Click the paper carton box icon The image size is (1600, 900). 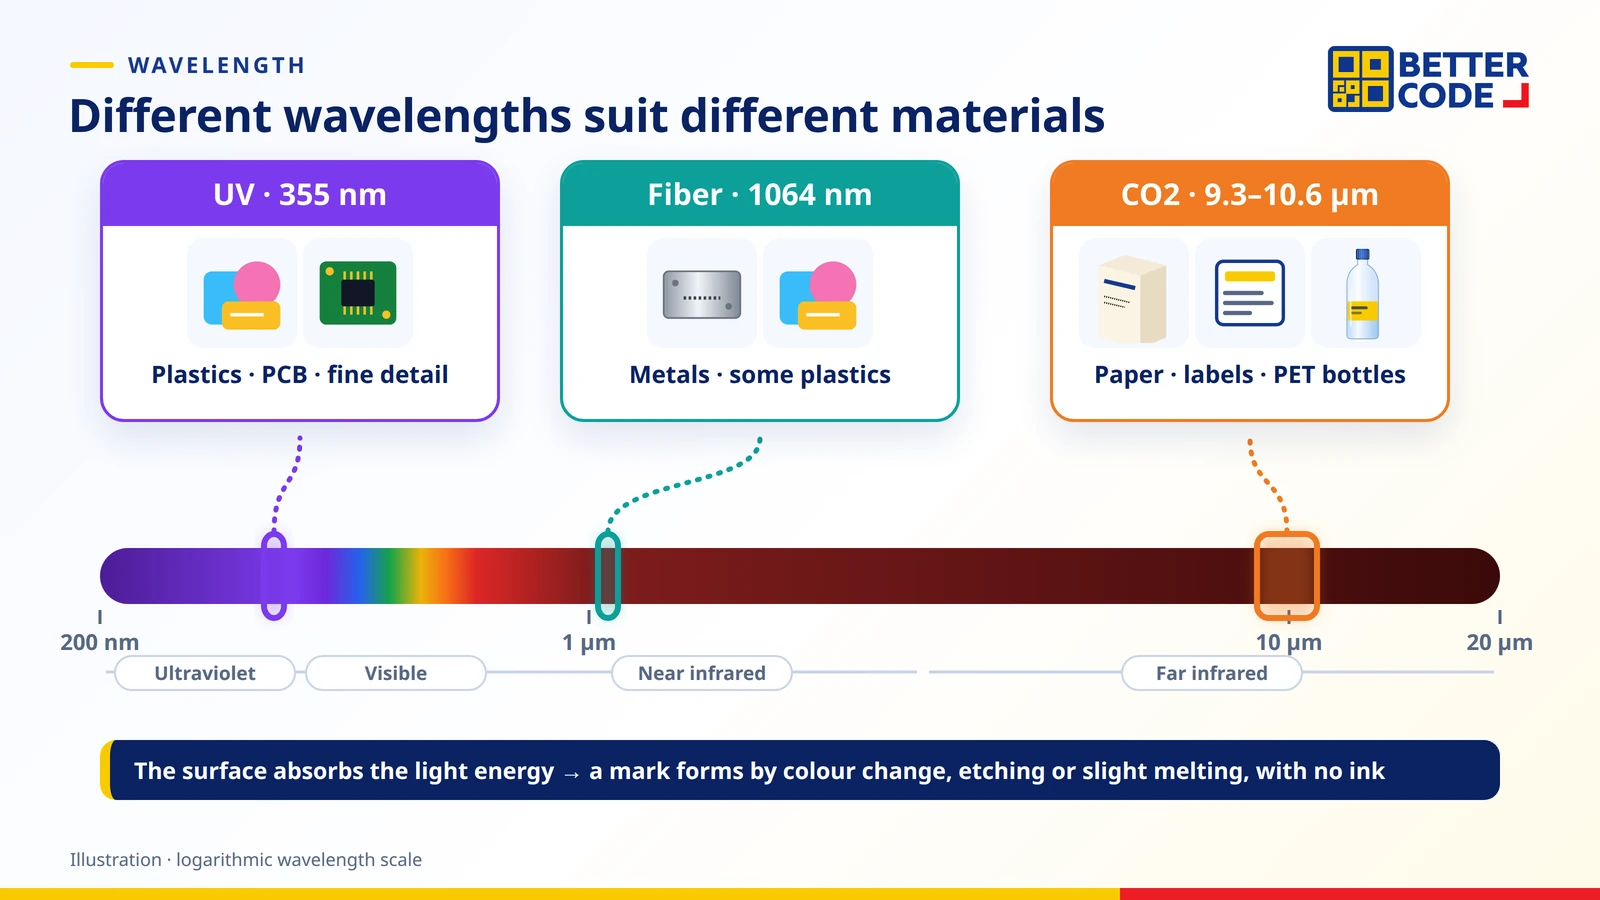point(1134,293)
